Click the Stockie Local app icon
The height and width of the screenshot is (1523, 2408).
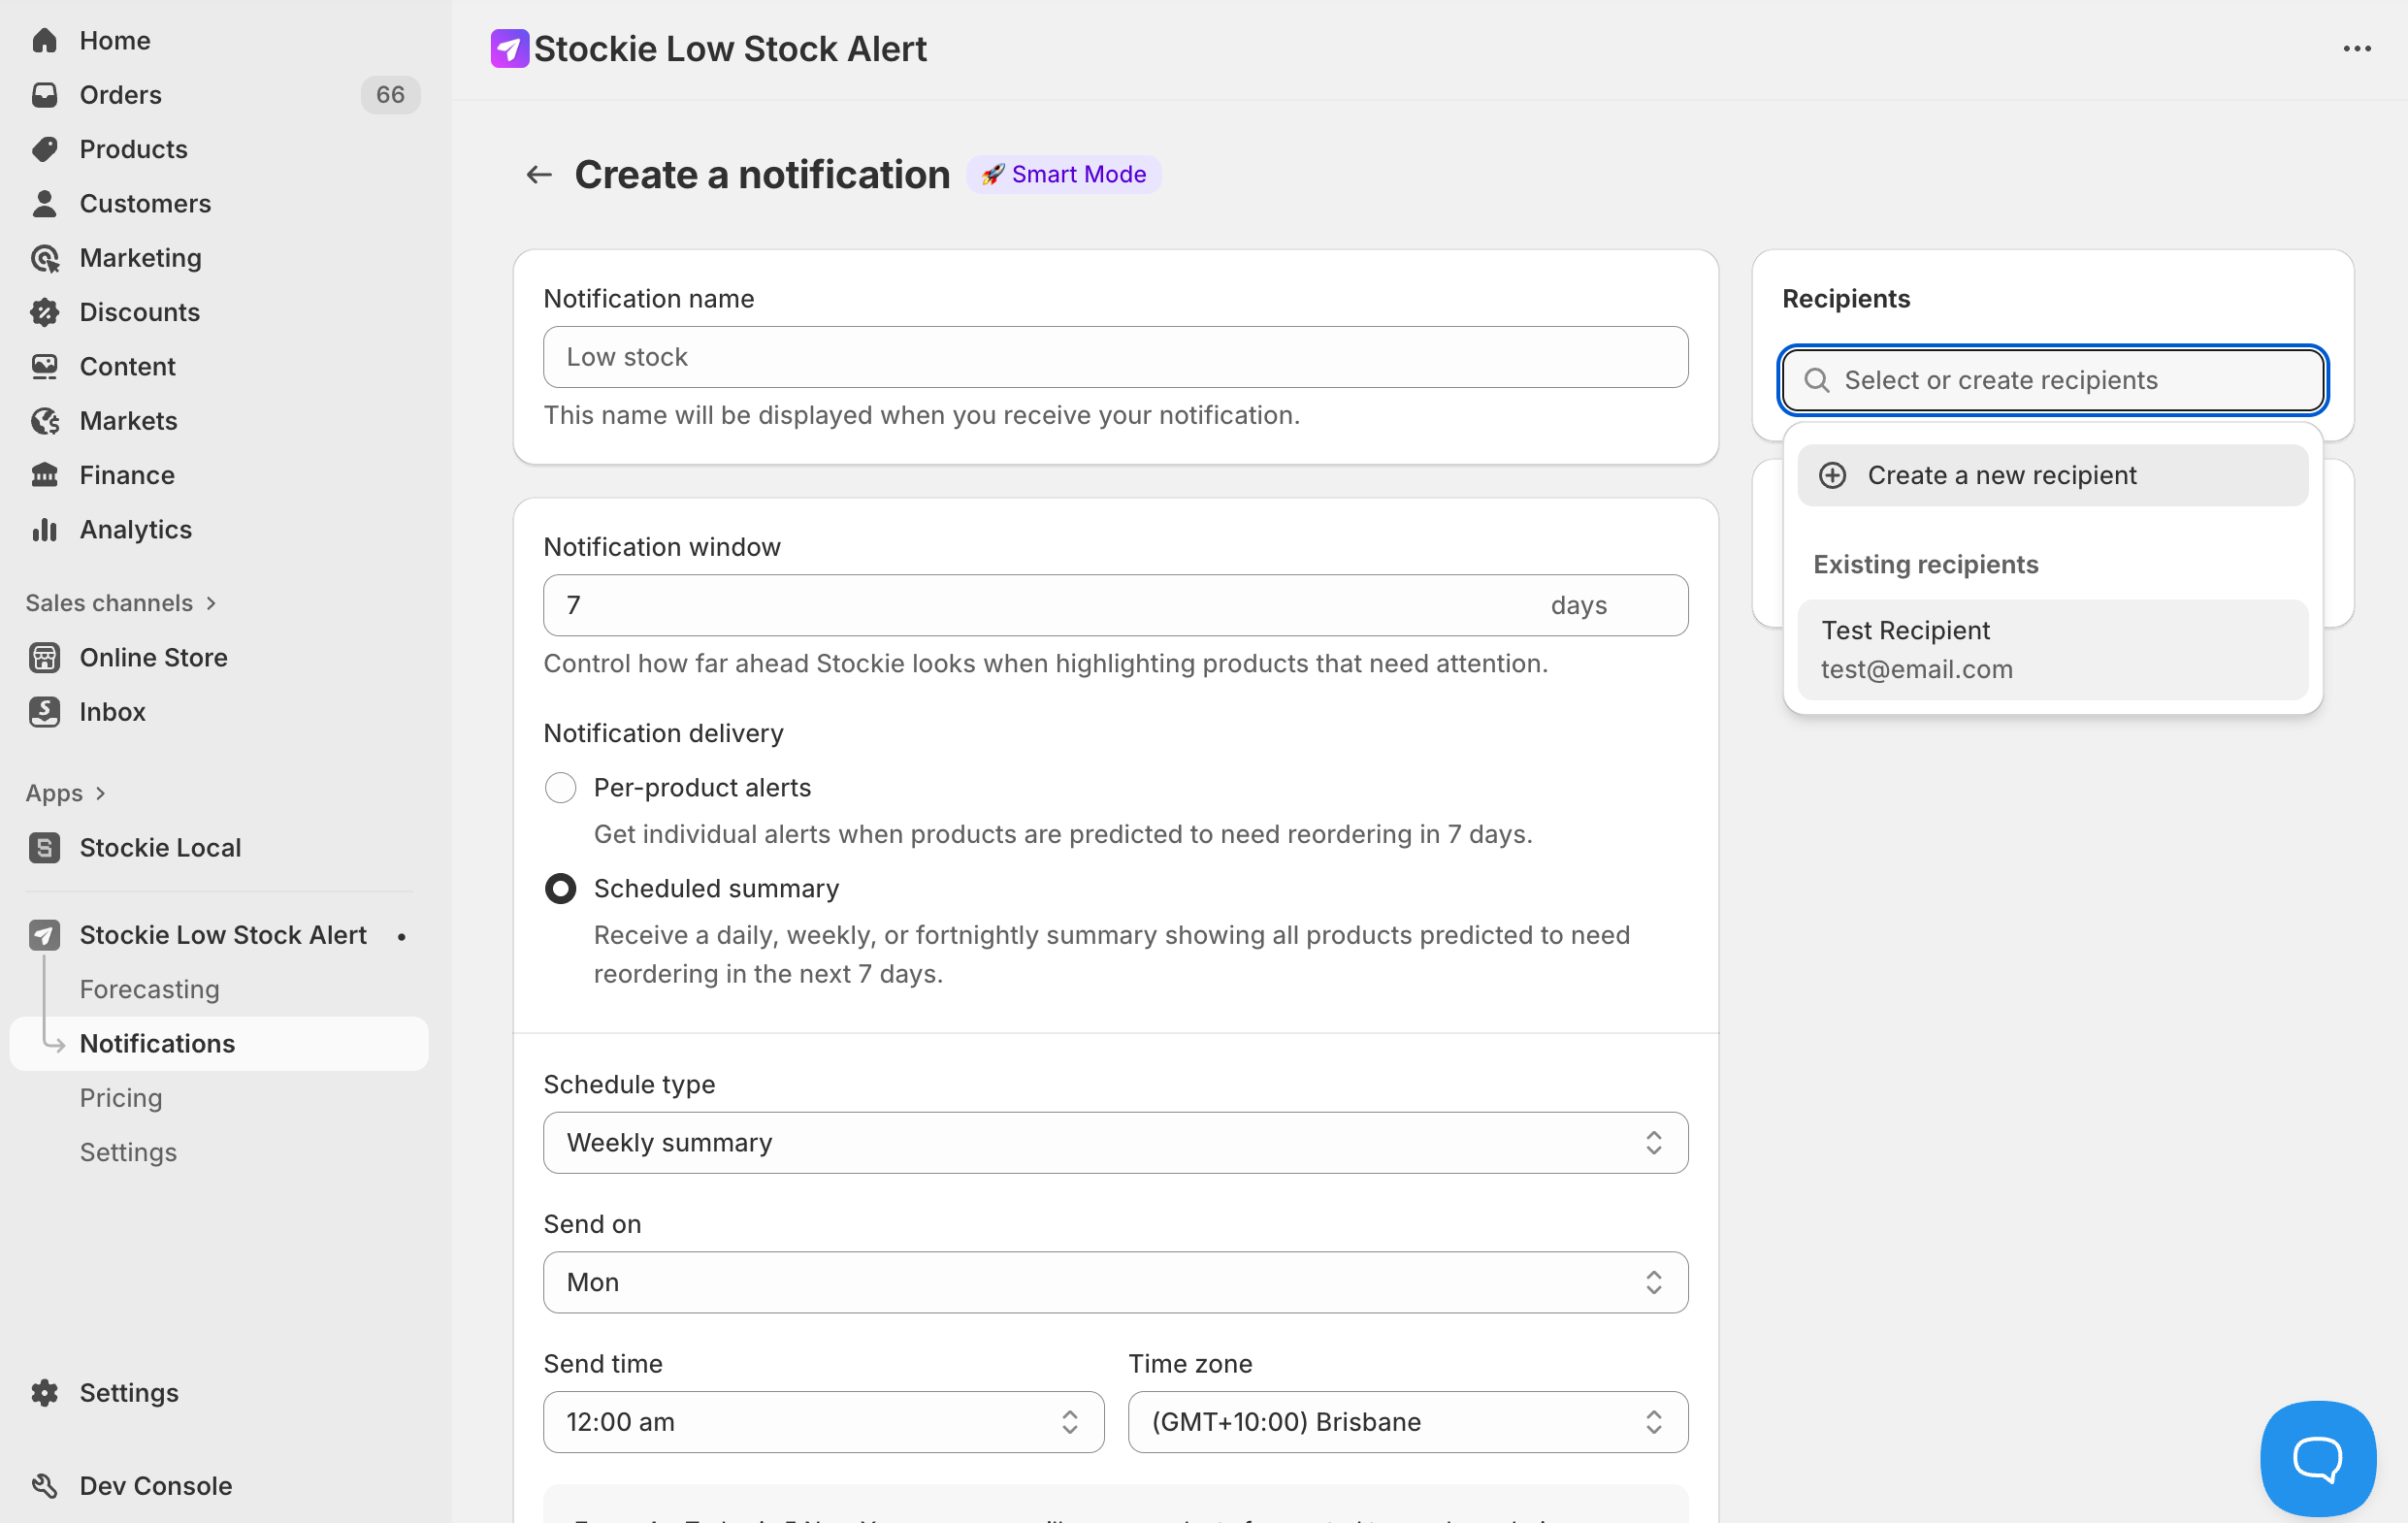click(44, 847)
